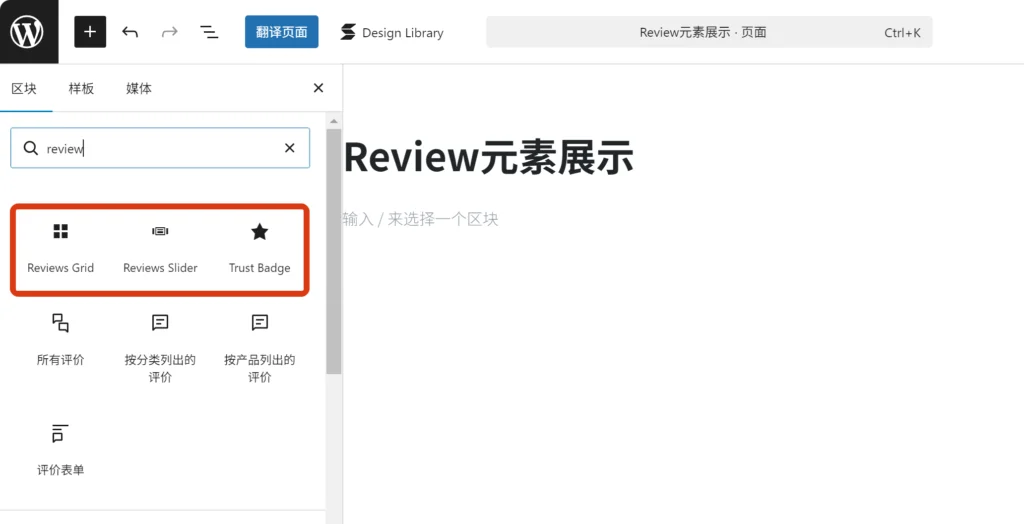Image resolution: width=1024 pixels, height=524 pixels.
Task: Open the document overview list view
Action: (x=209, y=32)
